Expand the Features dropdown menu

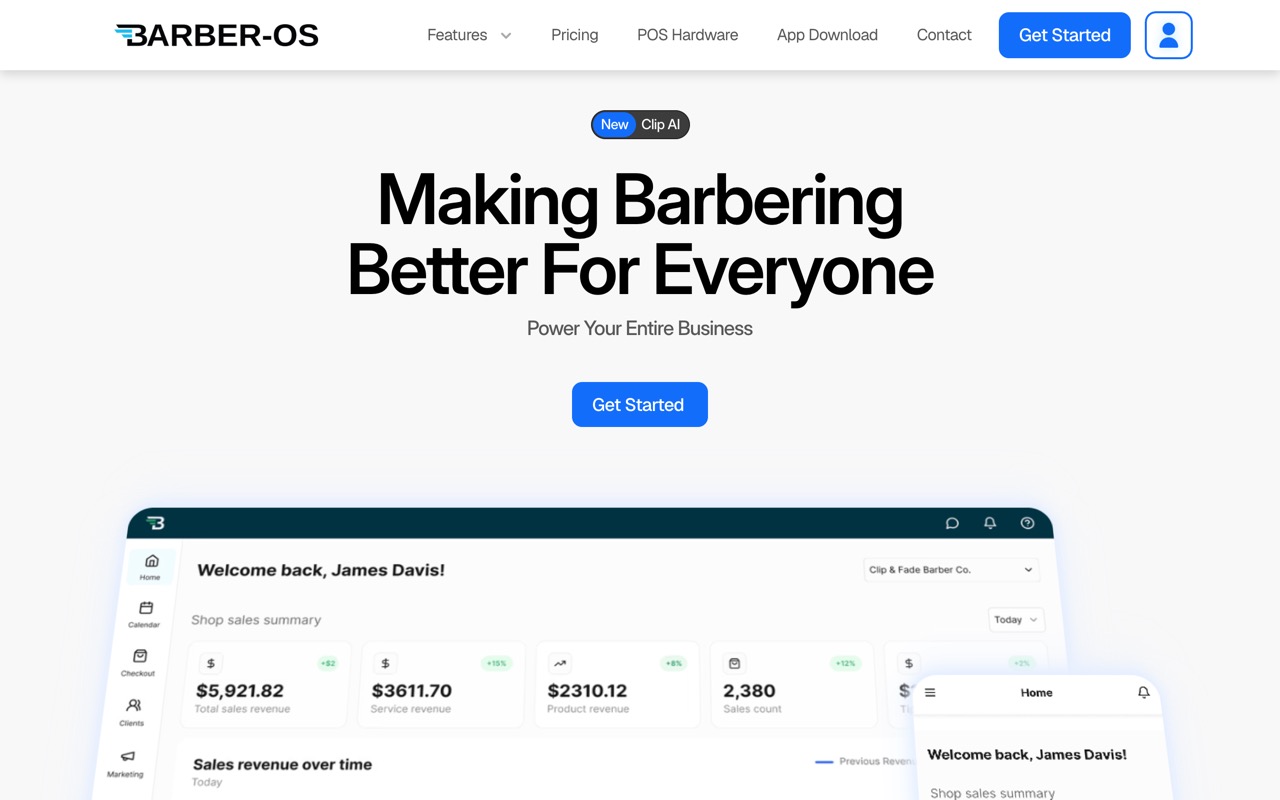click(x=469, y=35)
